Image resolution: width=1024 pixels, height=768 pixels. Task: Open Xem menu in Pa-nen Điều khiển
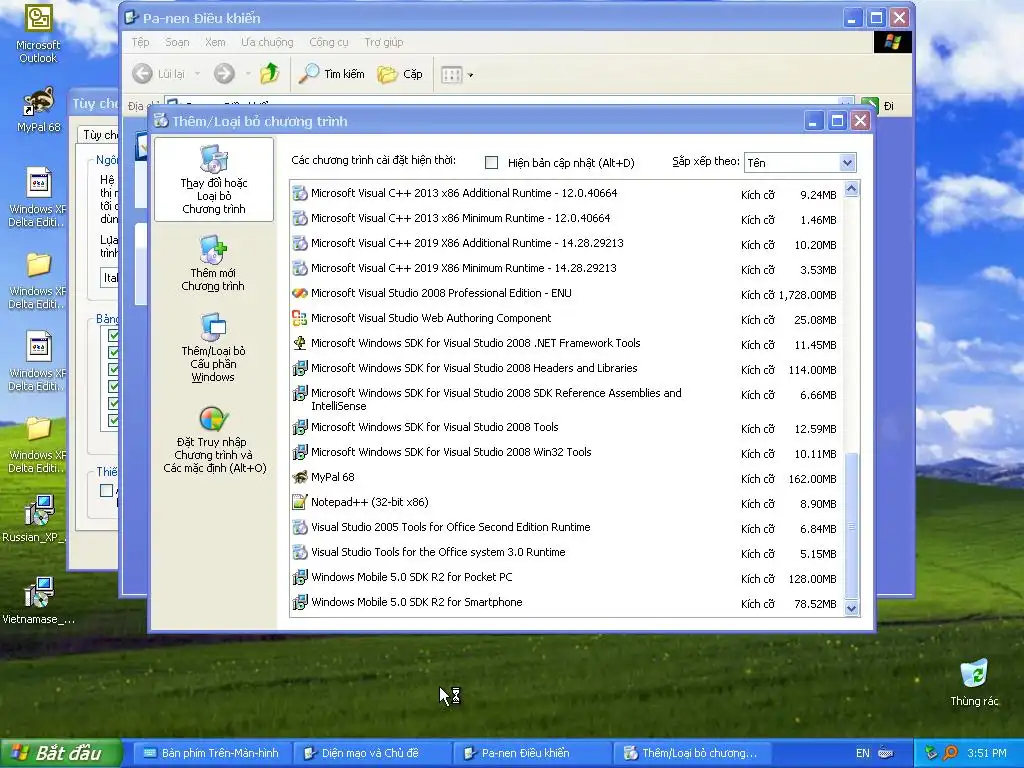[x=215, y=42]
